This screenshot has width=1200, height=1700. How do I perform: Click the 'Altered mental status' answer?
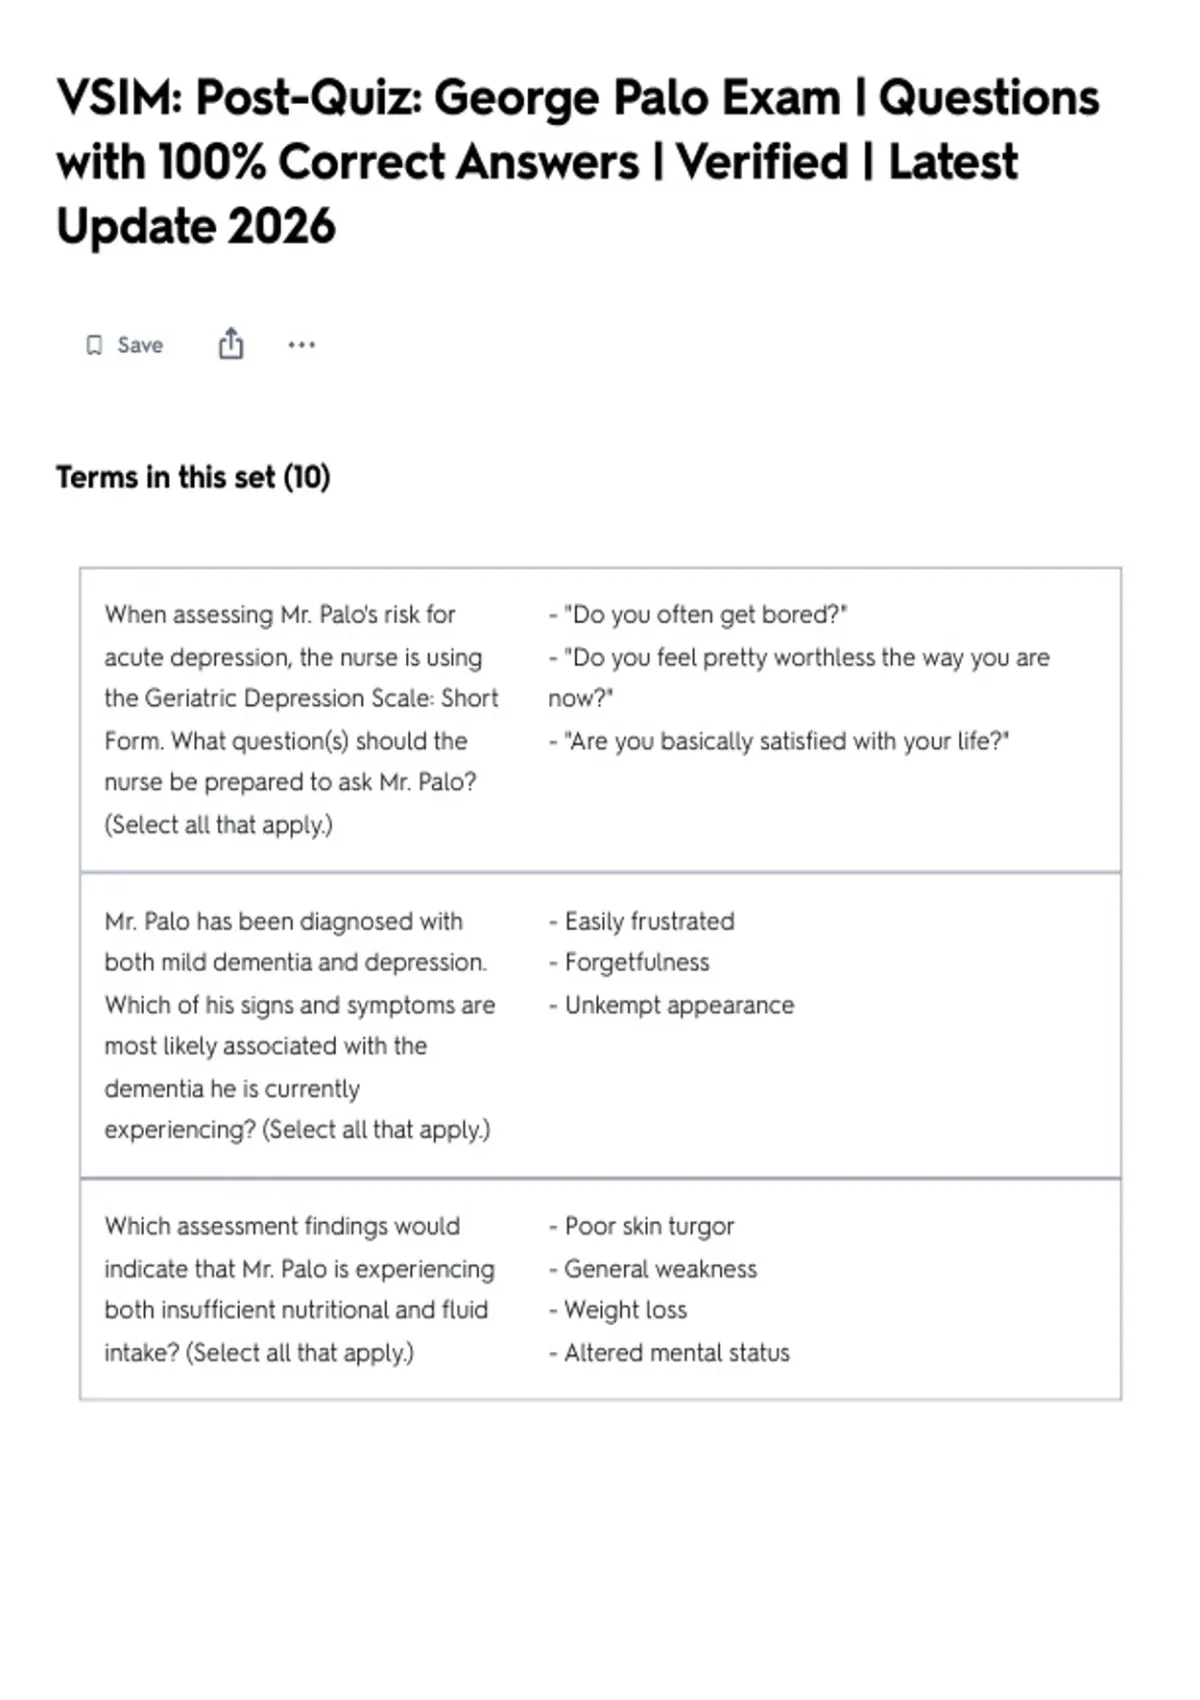click(669, 1353)
